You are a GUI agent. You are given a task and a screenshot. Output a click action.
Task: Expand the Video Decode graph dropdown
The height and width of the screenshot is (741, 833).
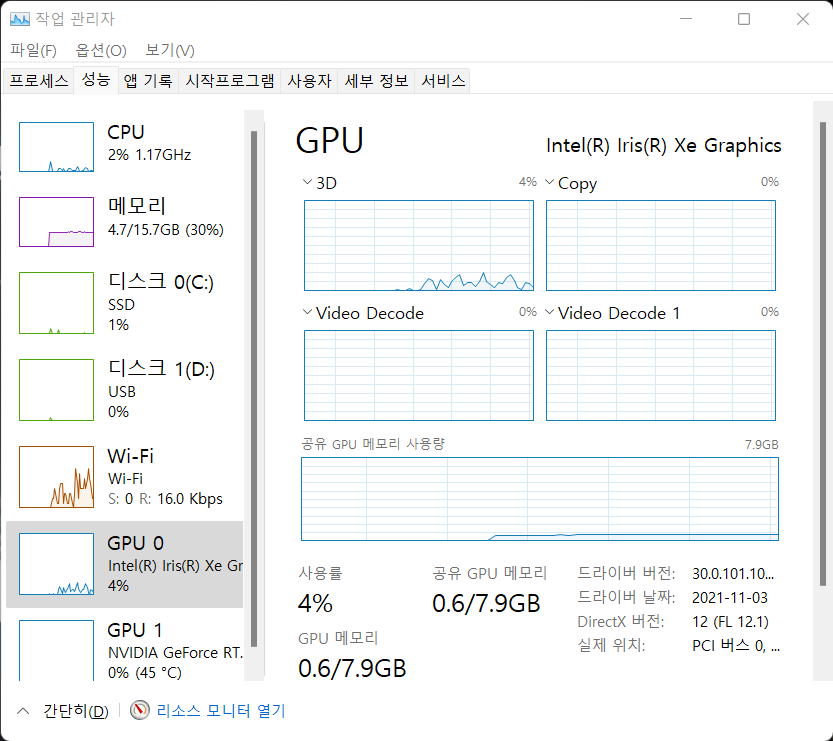(x=307, y=313)
